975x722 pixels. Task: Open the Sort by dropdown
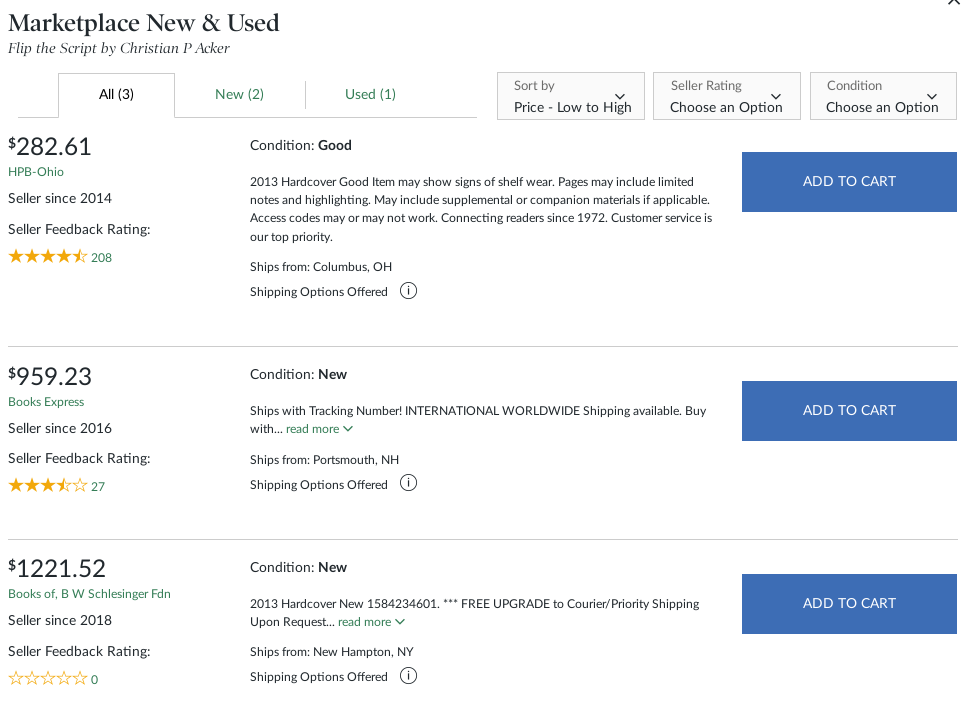(x=573, y=97)
